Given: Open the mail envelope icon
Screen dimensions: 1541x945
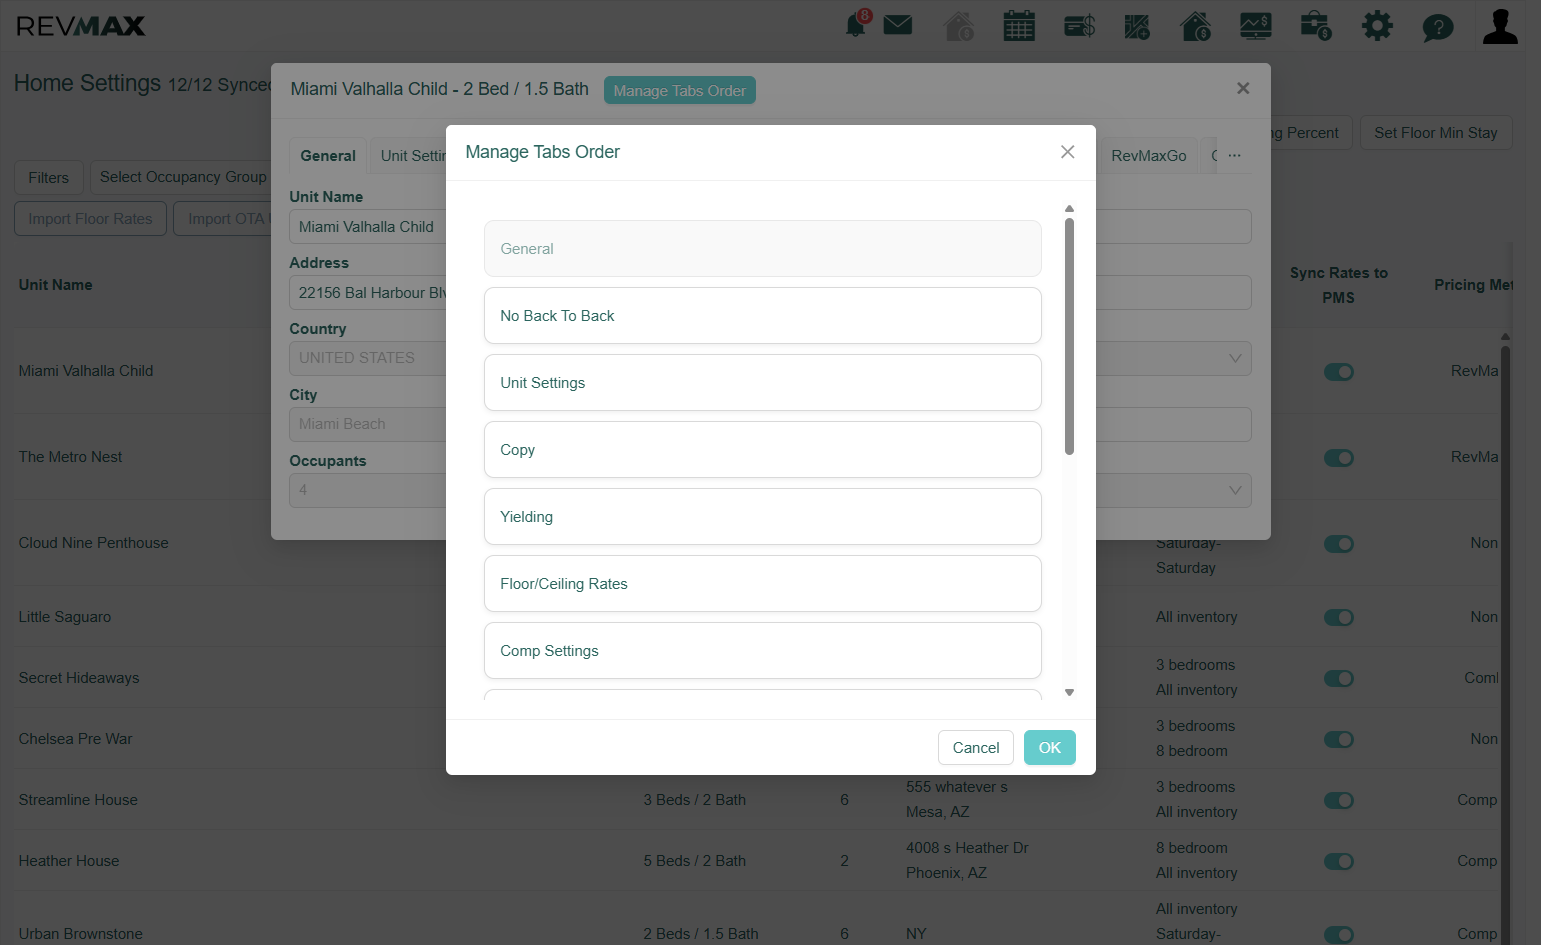Looking at the screenshot, I should tap(898, 25).
